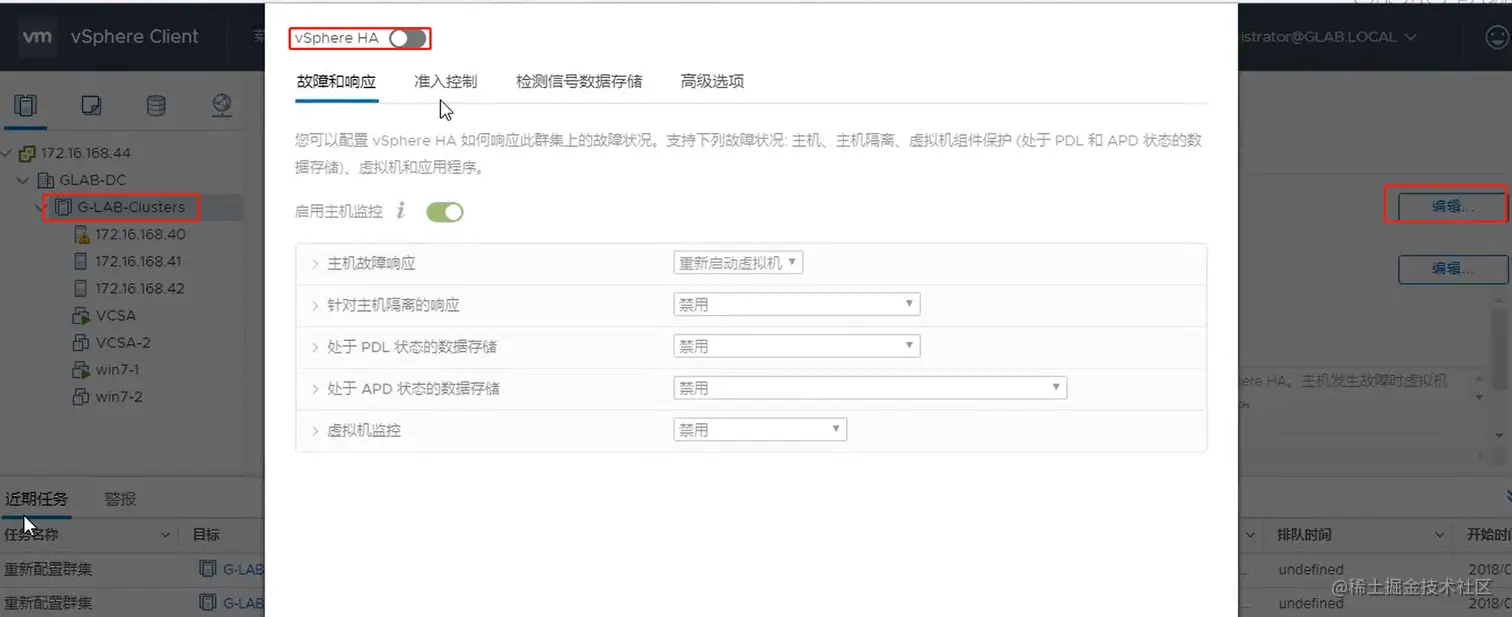Viewport: 1512px width, 617px height.
Task: Click the info icon beside 启用主机监控
Action: point(401,210)
